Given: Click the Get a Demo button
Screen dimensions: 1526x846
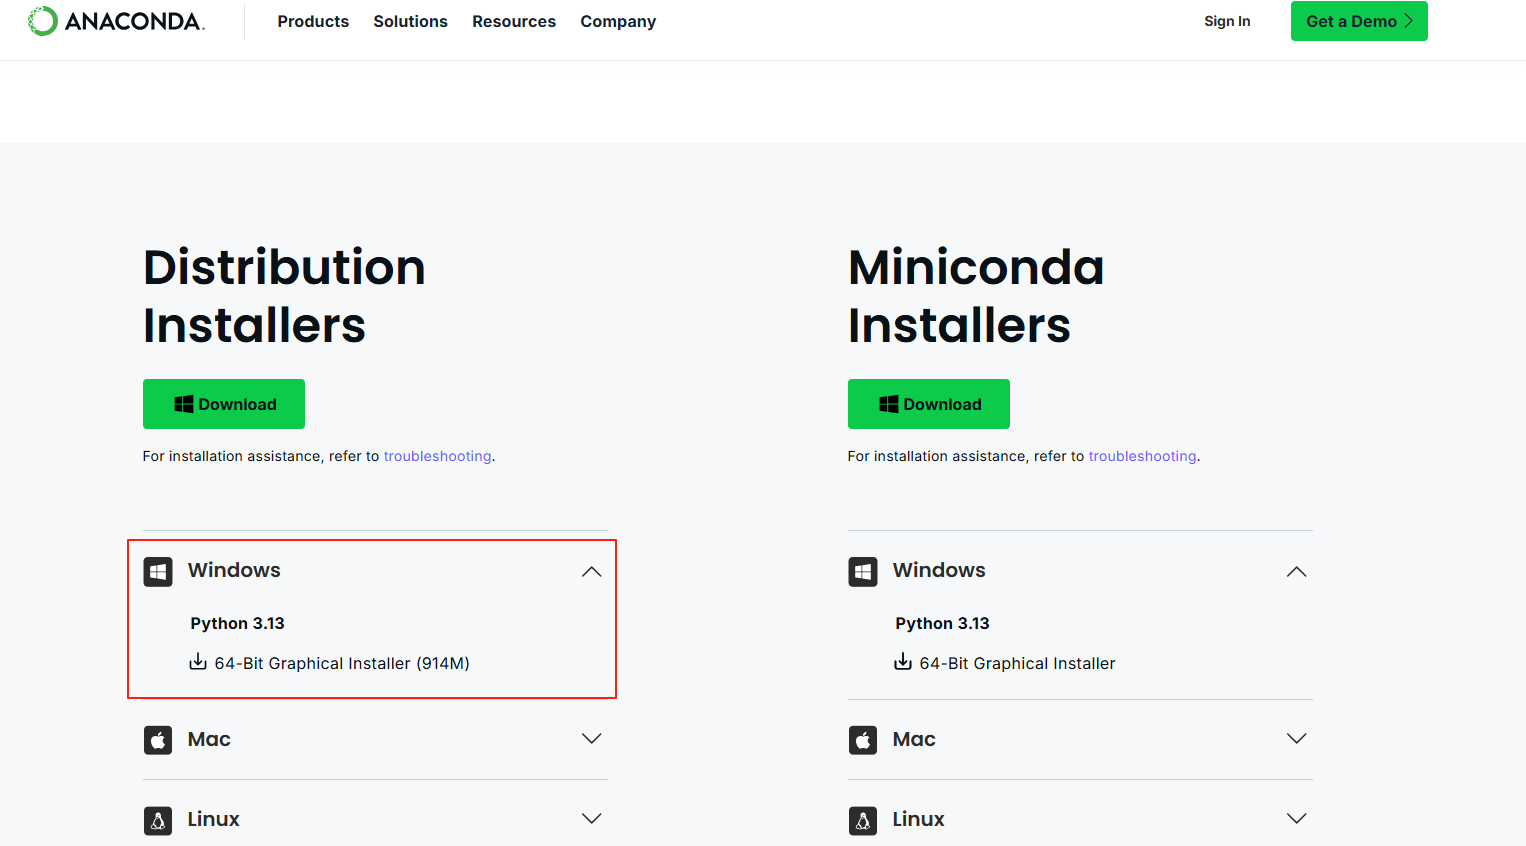Looking at the screenshot, I should click(1359, 21).
